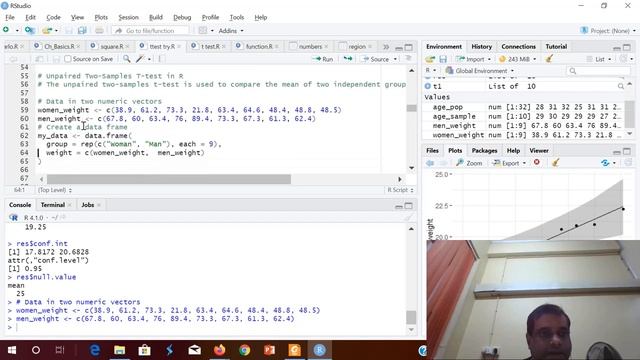The width and height of the screenshot is (640, 360).
Task: Open the New File dropdown arrow
Action: (x=17, y=31)
